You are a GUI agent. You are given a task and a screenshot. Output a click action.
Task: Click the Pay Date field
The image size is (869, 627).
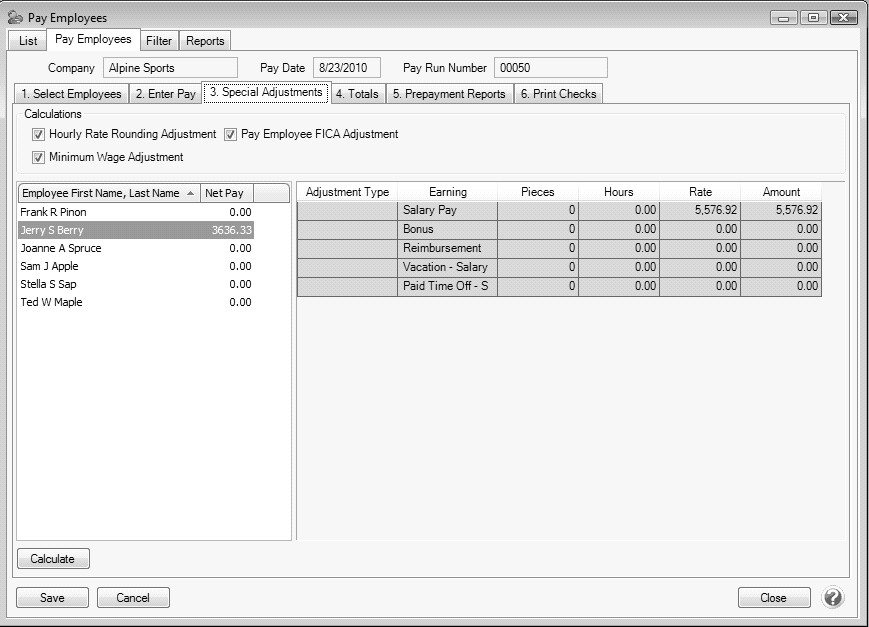[342, 68]
